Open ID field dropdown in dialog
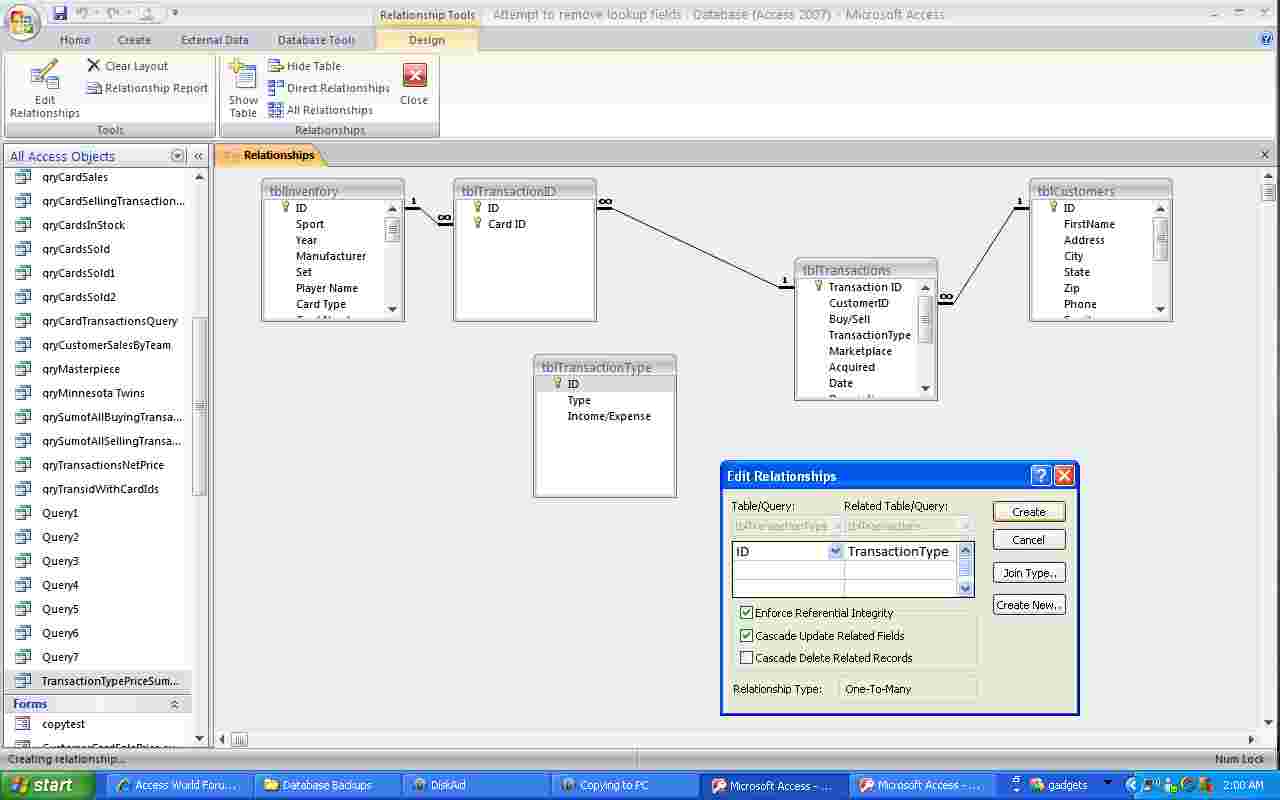Image resolution: width=1280 pixels, height=800 pixels. (836, 552)
